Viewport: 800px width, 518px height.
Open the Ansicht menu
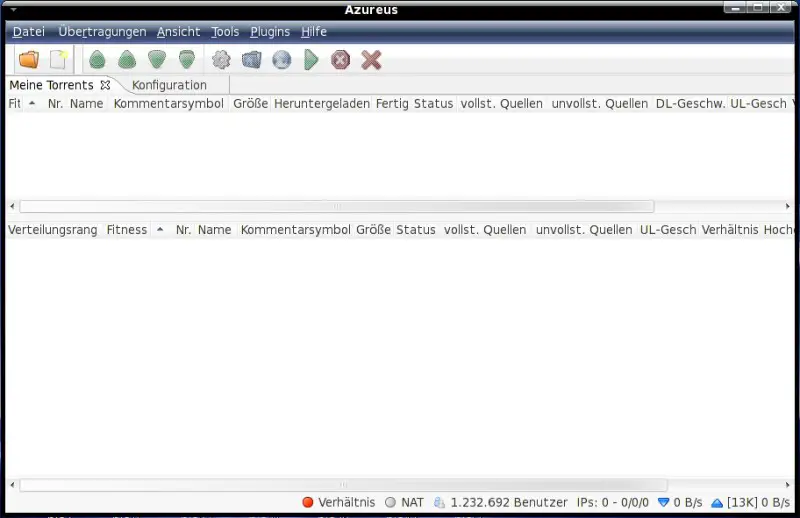point(179,32)
